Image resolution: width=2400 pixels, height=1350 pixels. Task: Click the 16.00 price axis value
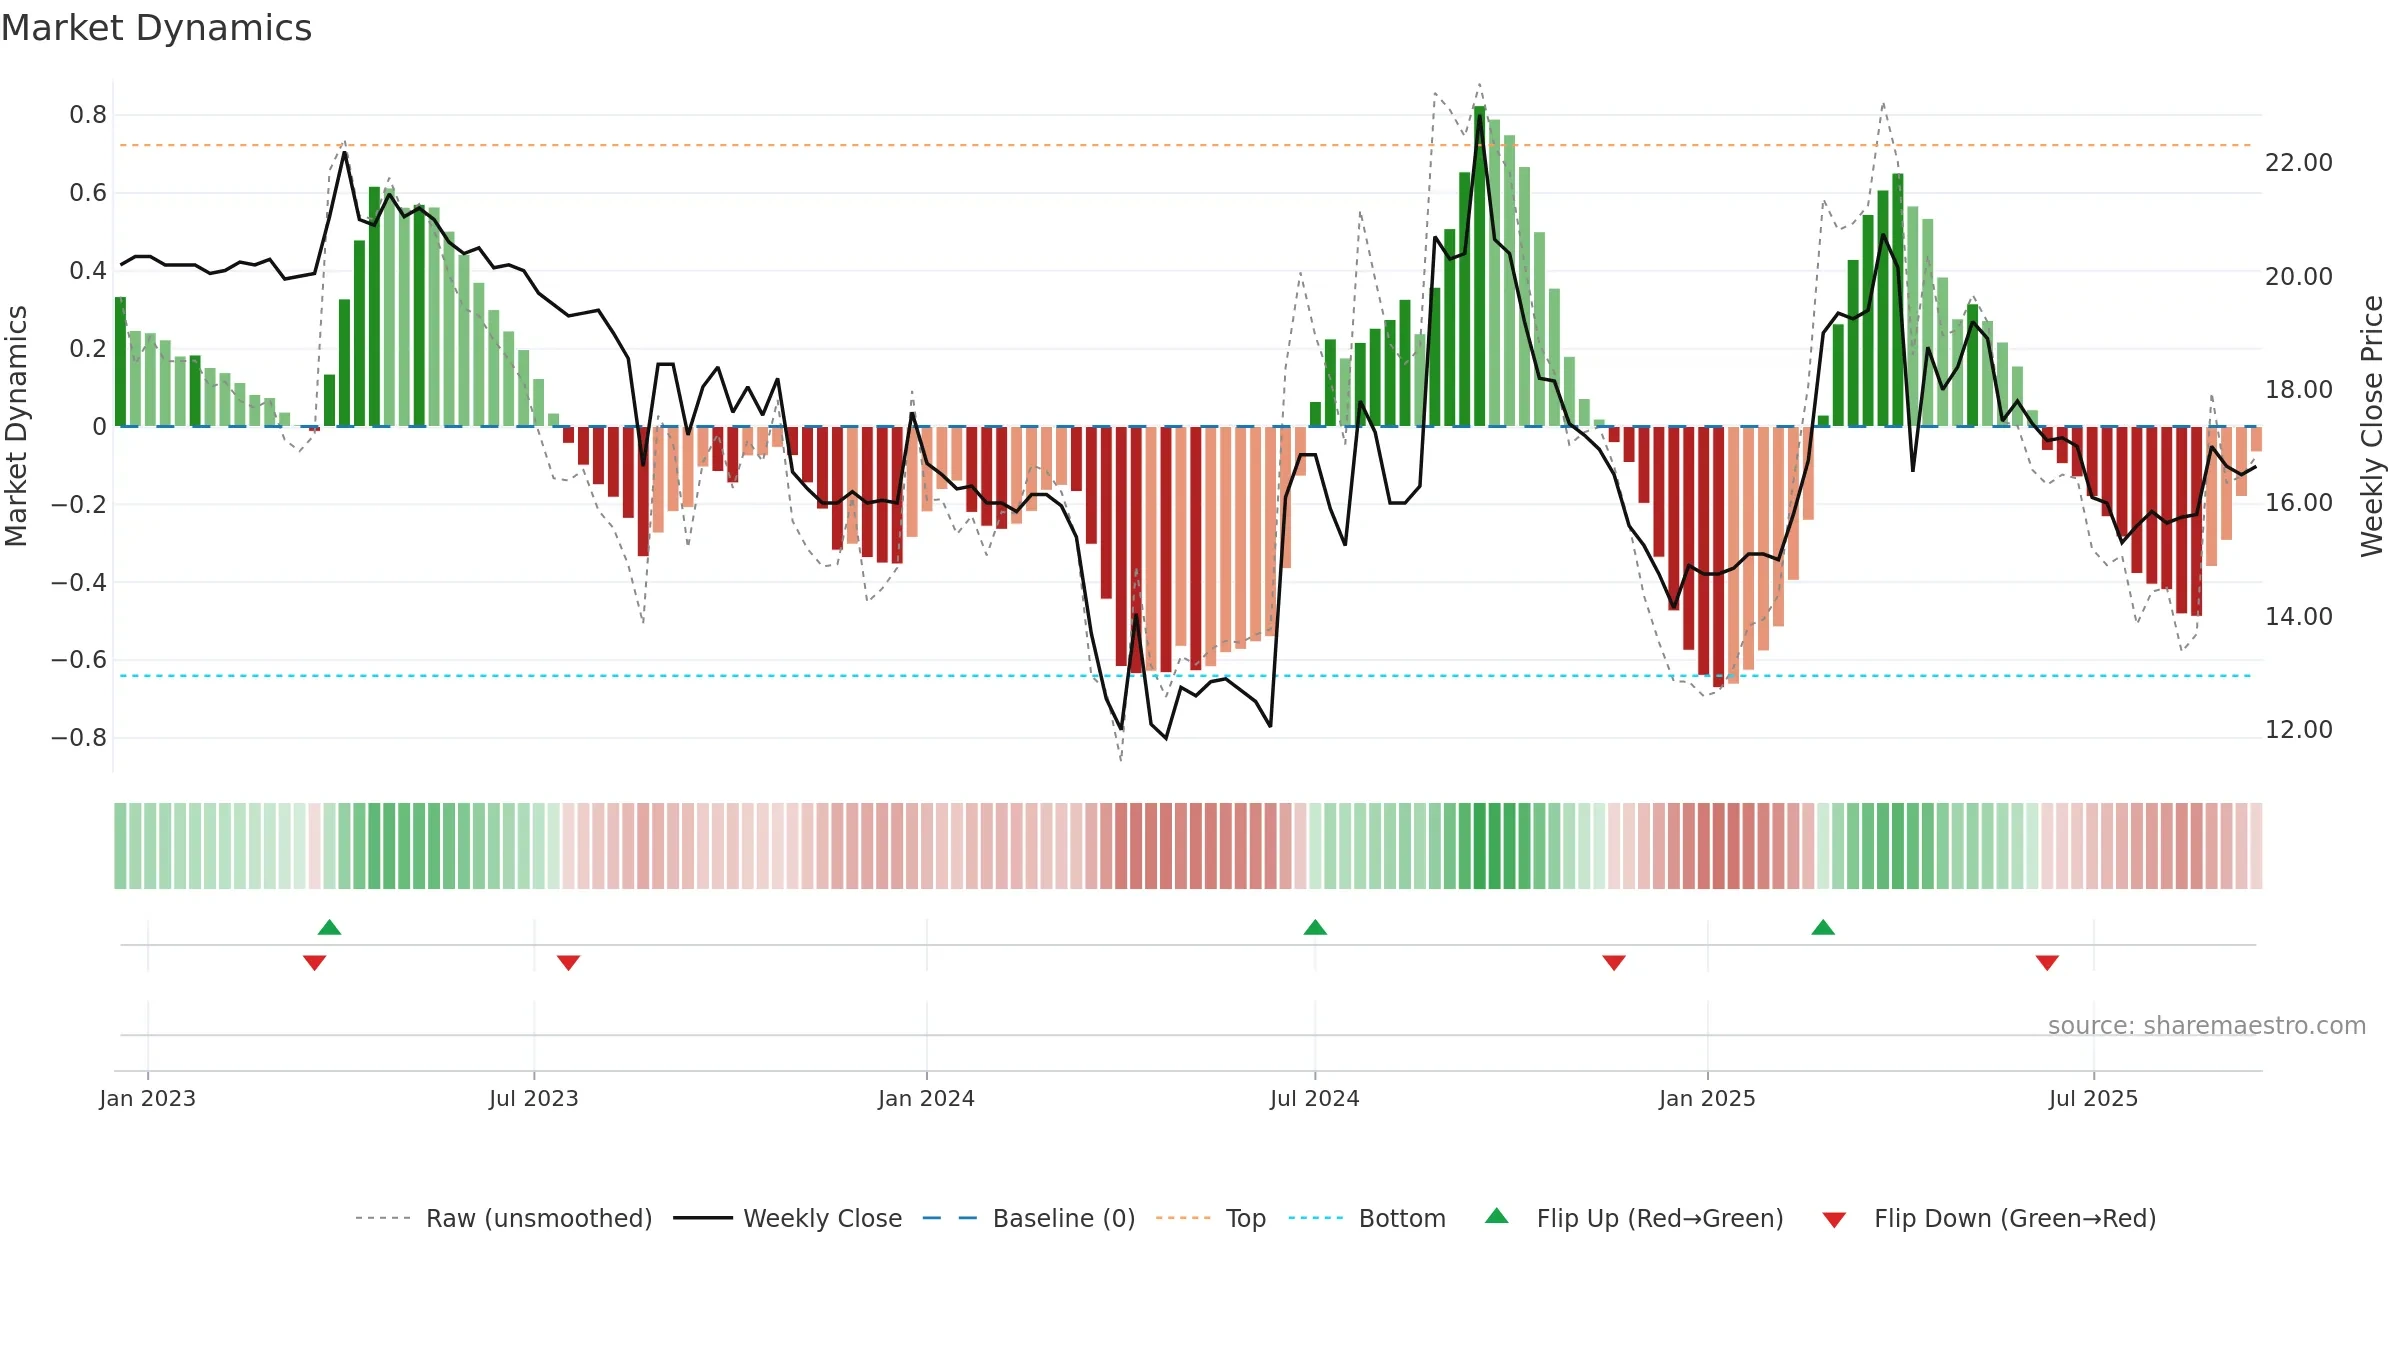pos(2299,502)
